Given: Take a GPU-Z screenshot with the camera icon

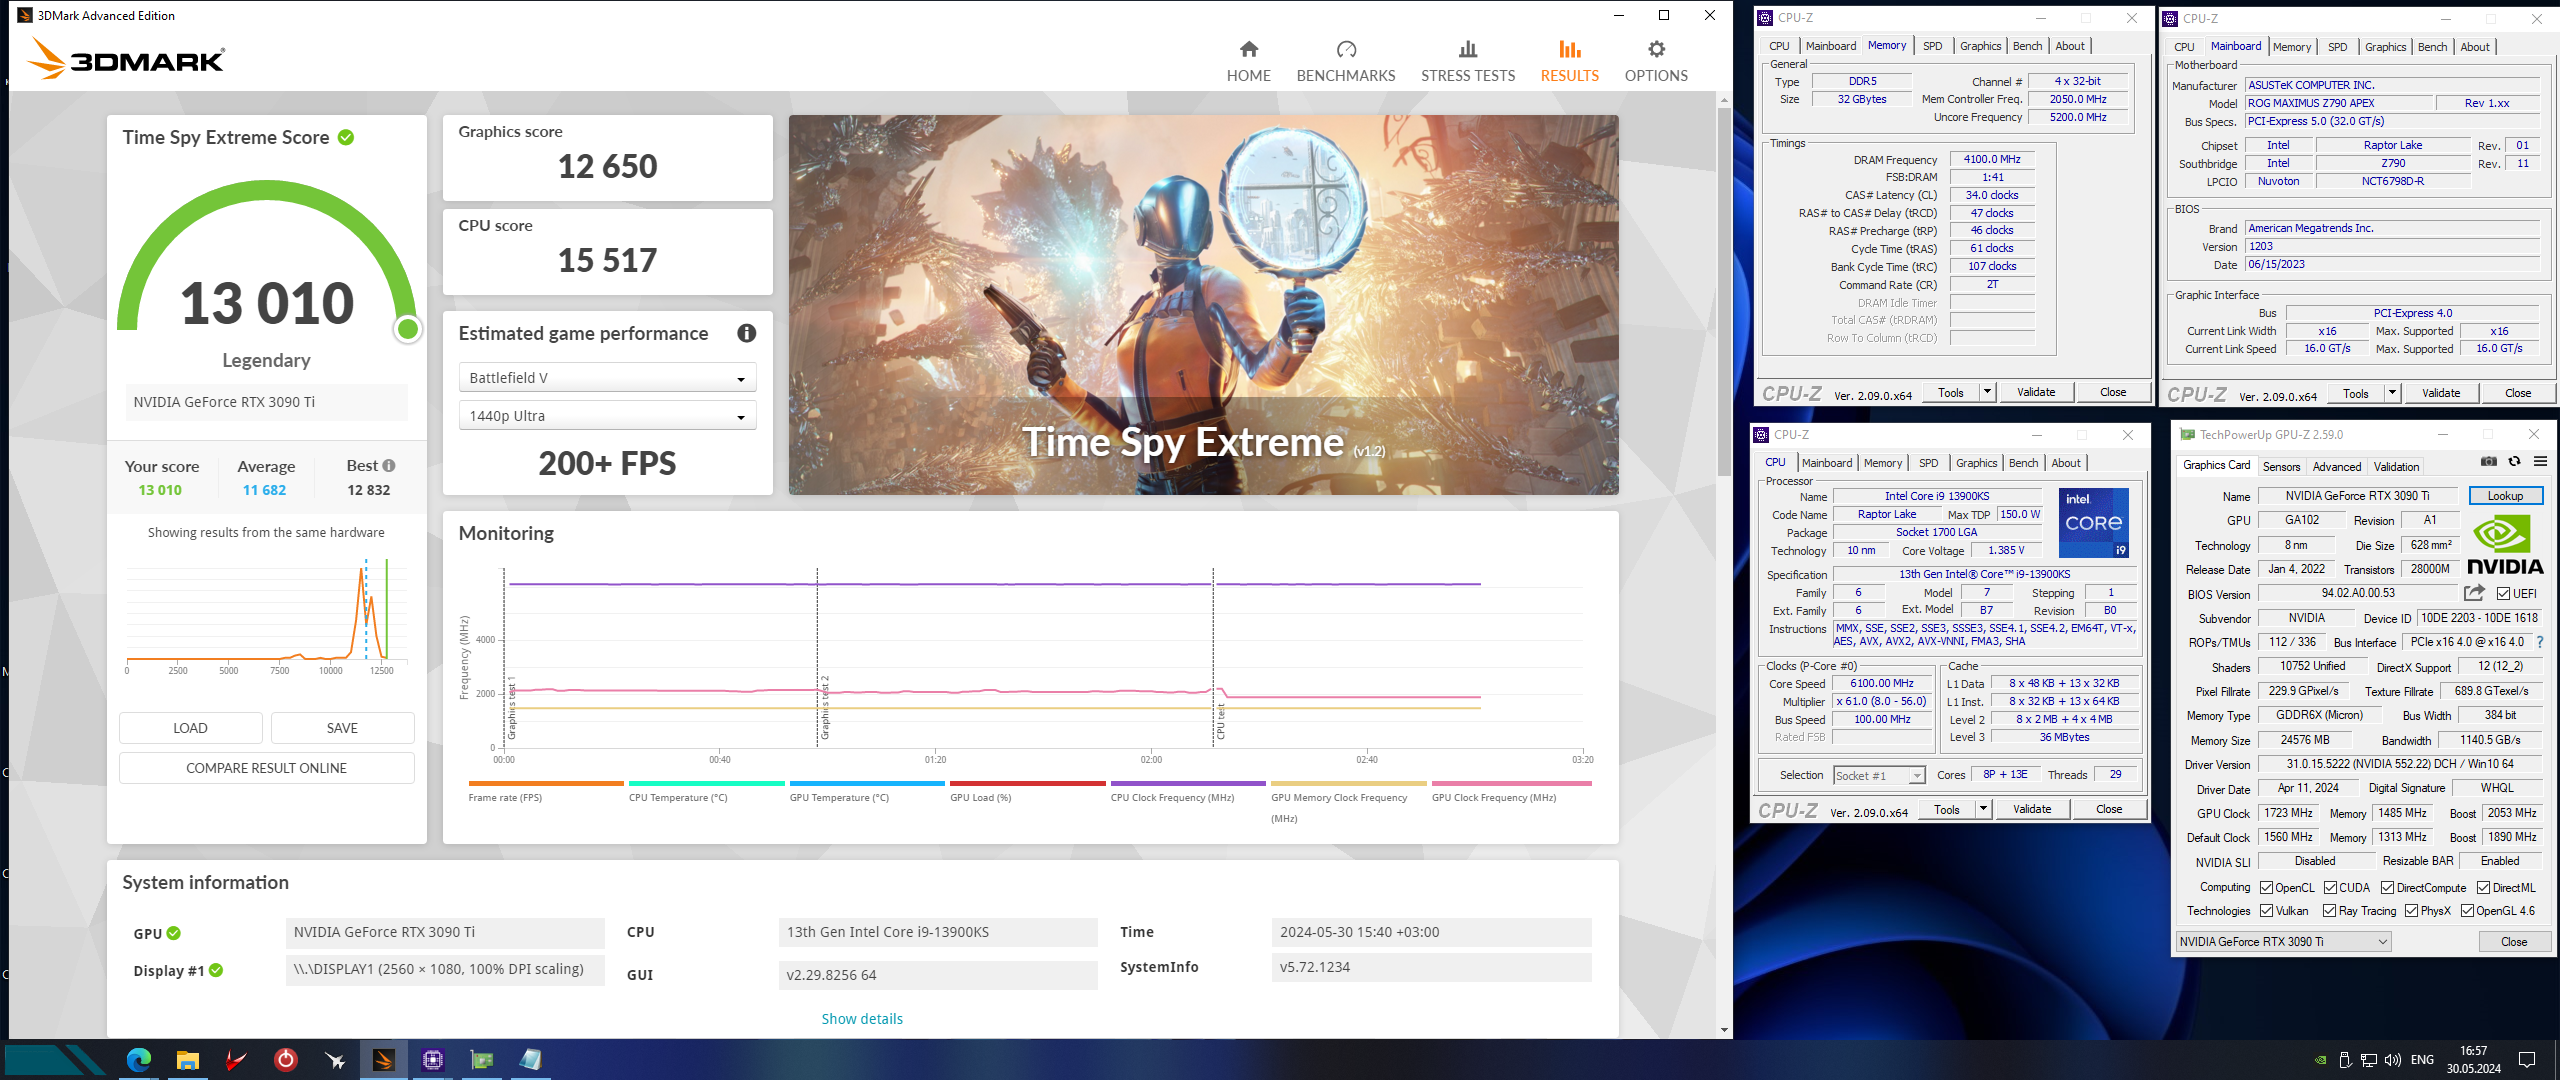Looking at the screenshot, I should pos(2489,462).
